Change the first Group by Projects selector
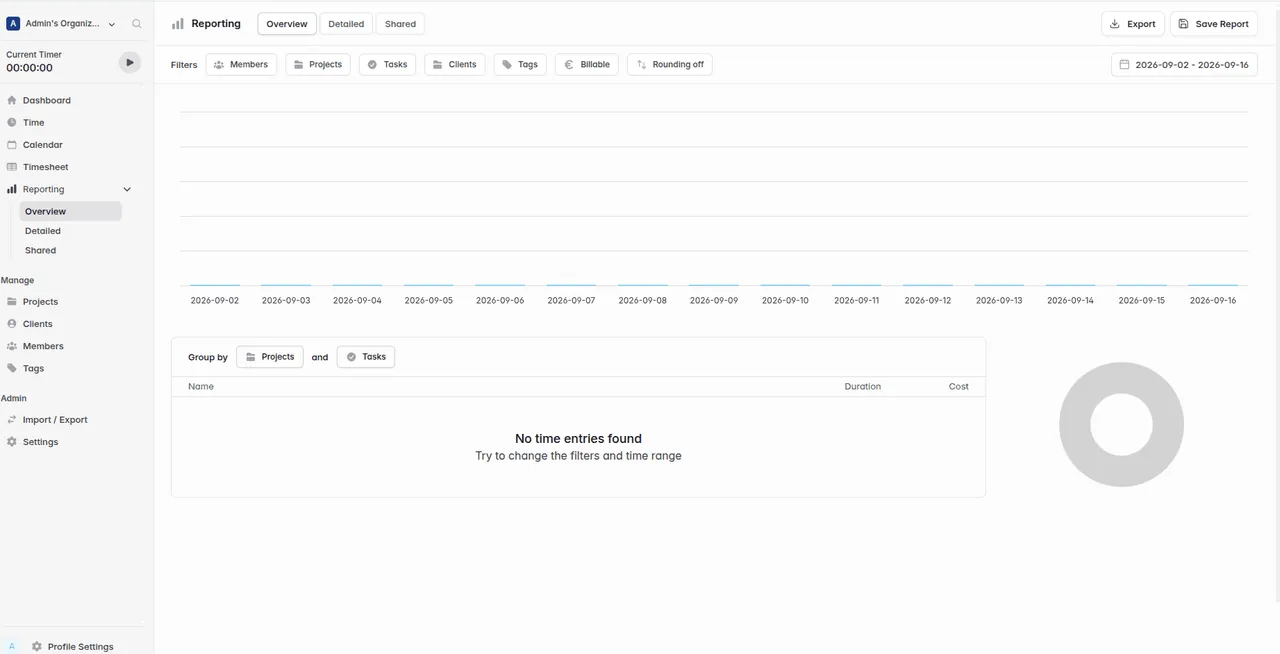 pos(270,357)
